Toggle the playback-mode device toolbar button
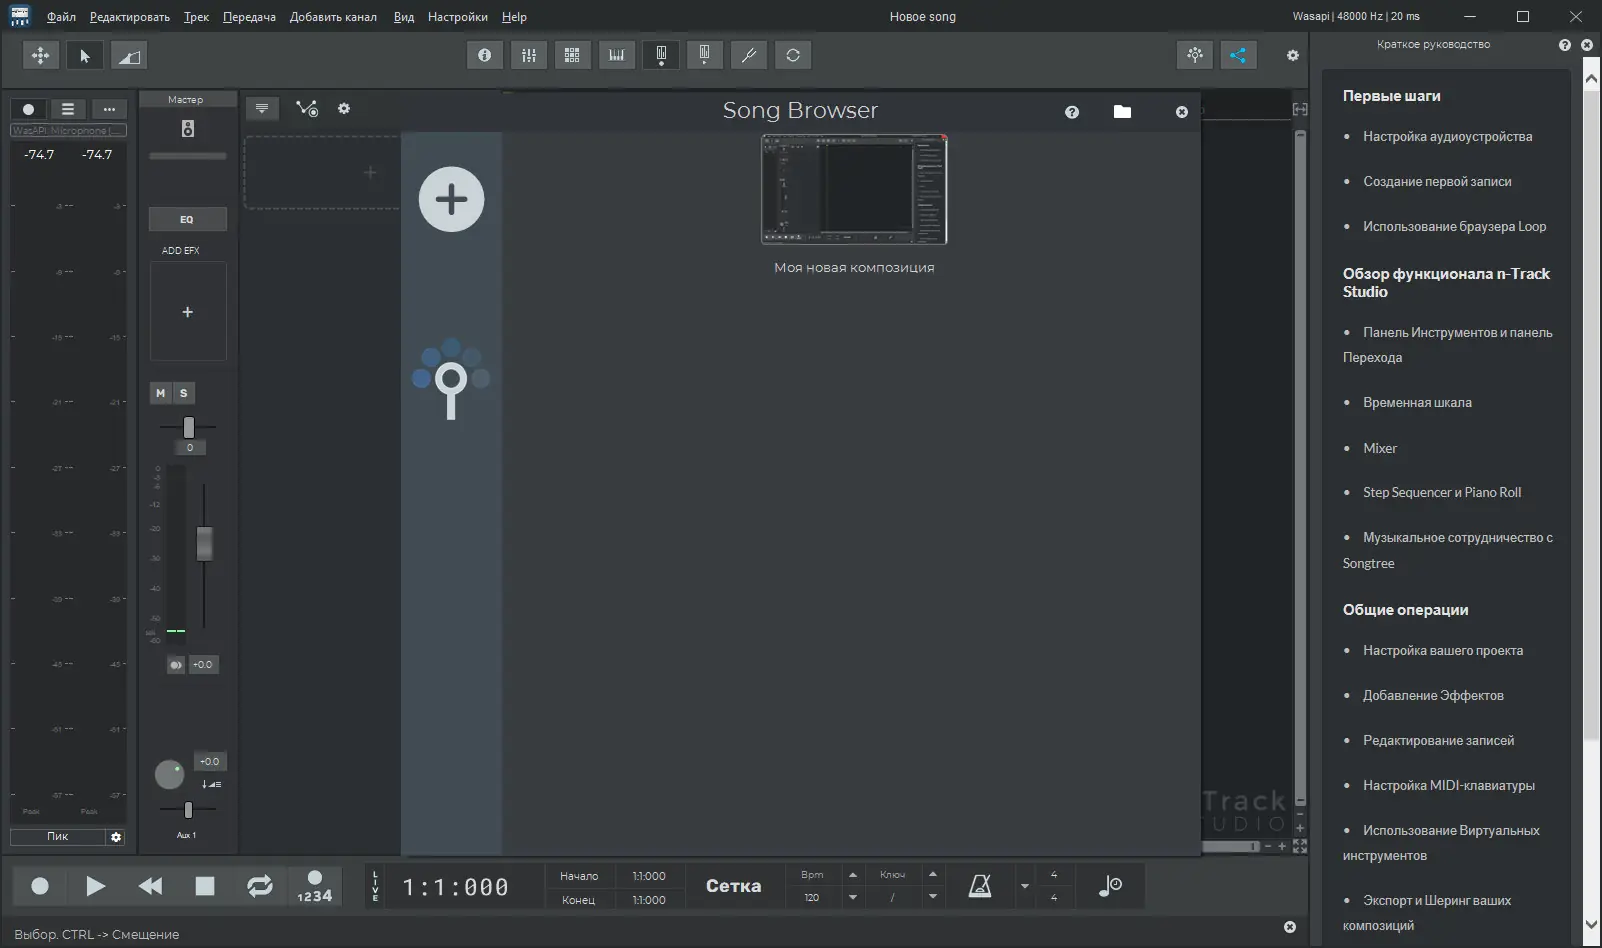 tap(705, 56)
